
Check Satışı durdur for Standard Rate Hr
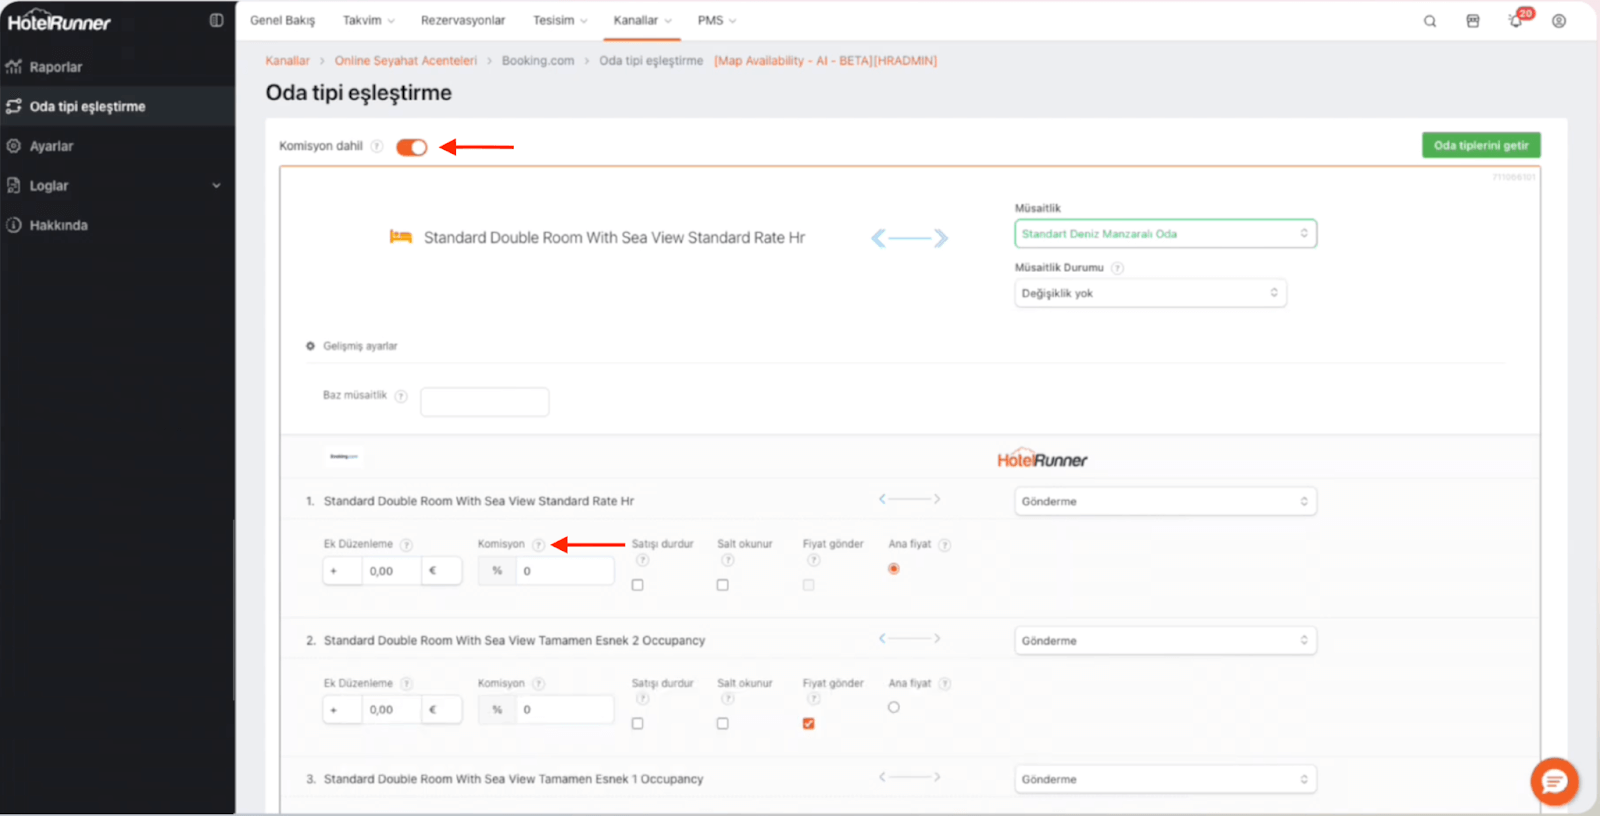637,585
